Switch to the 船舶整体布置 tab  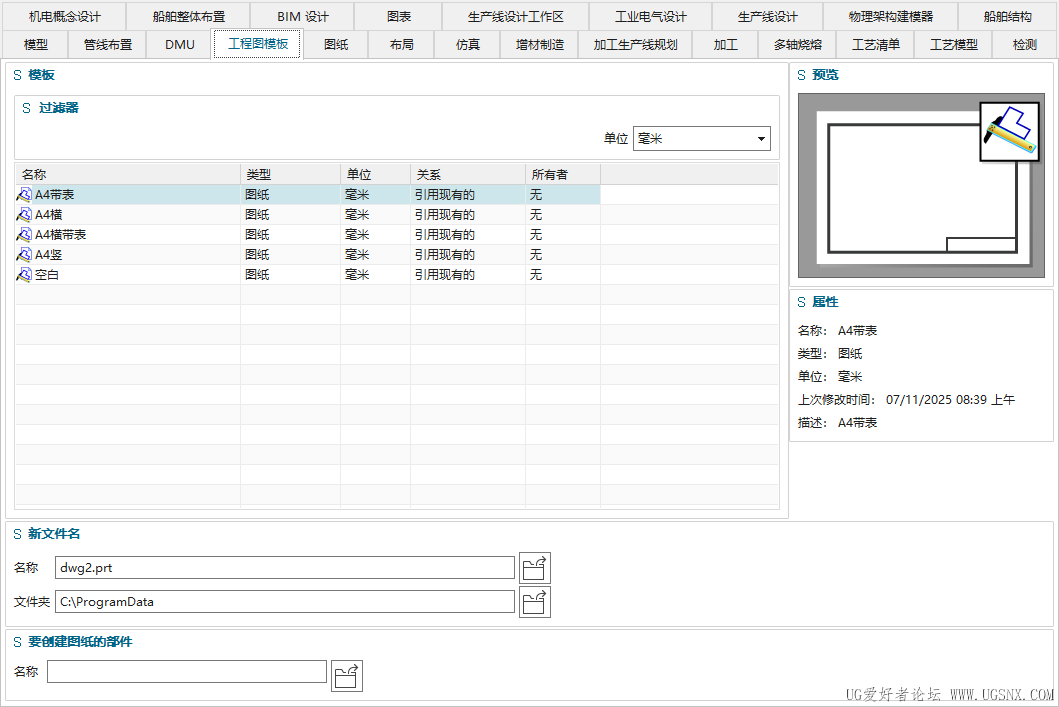pos(188,16)
